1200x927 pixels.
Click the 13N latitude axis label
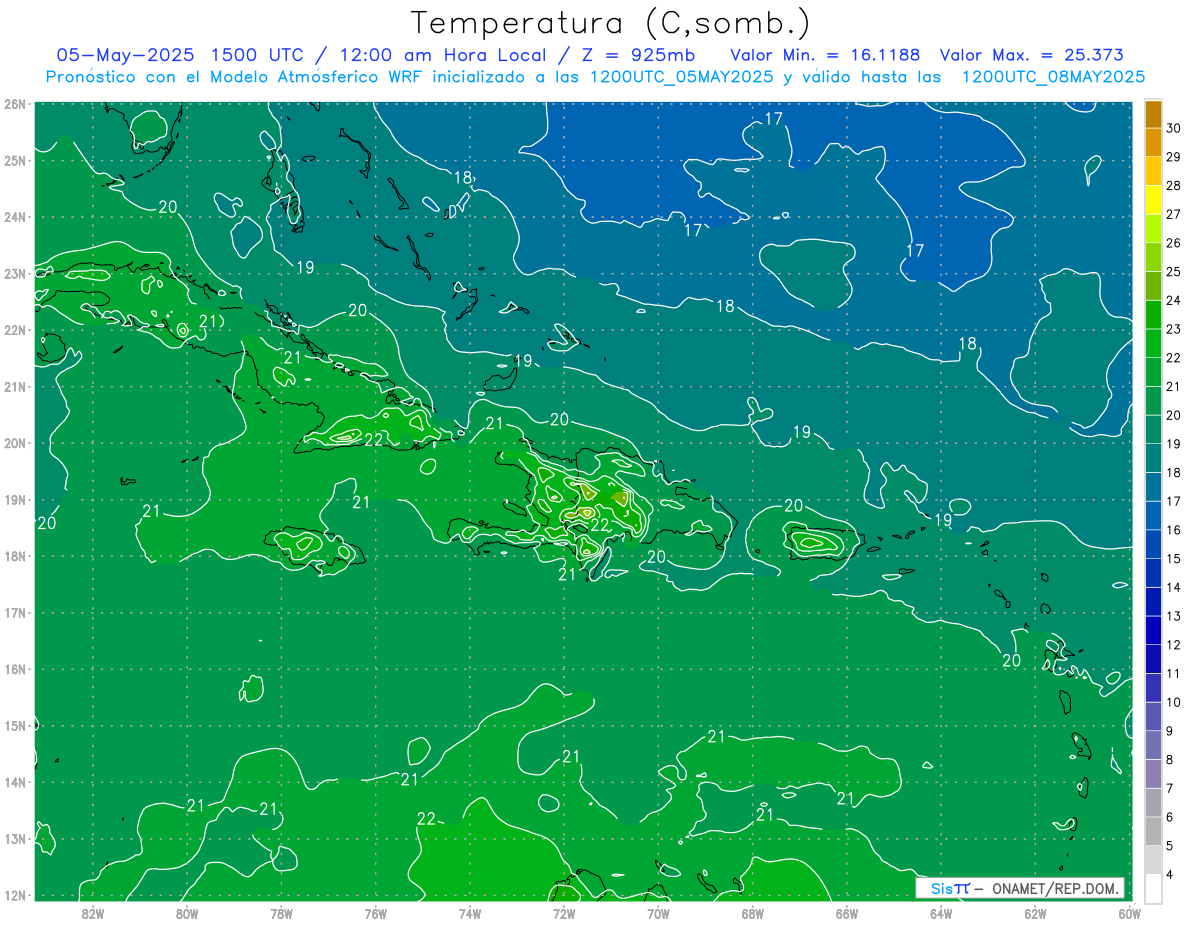click(x=14, y=838)
